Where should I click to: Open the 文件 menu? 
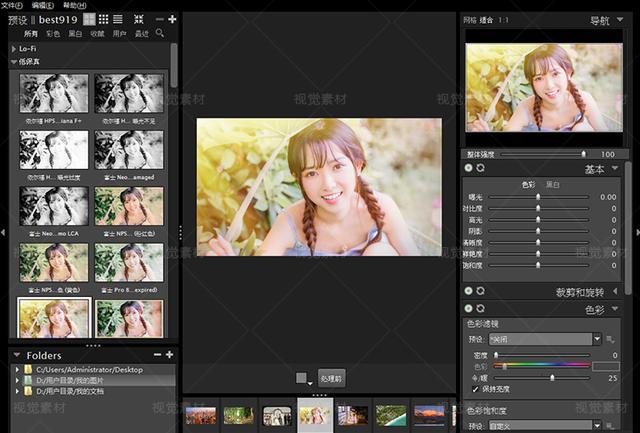pos(11,5)
